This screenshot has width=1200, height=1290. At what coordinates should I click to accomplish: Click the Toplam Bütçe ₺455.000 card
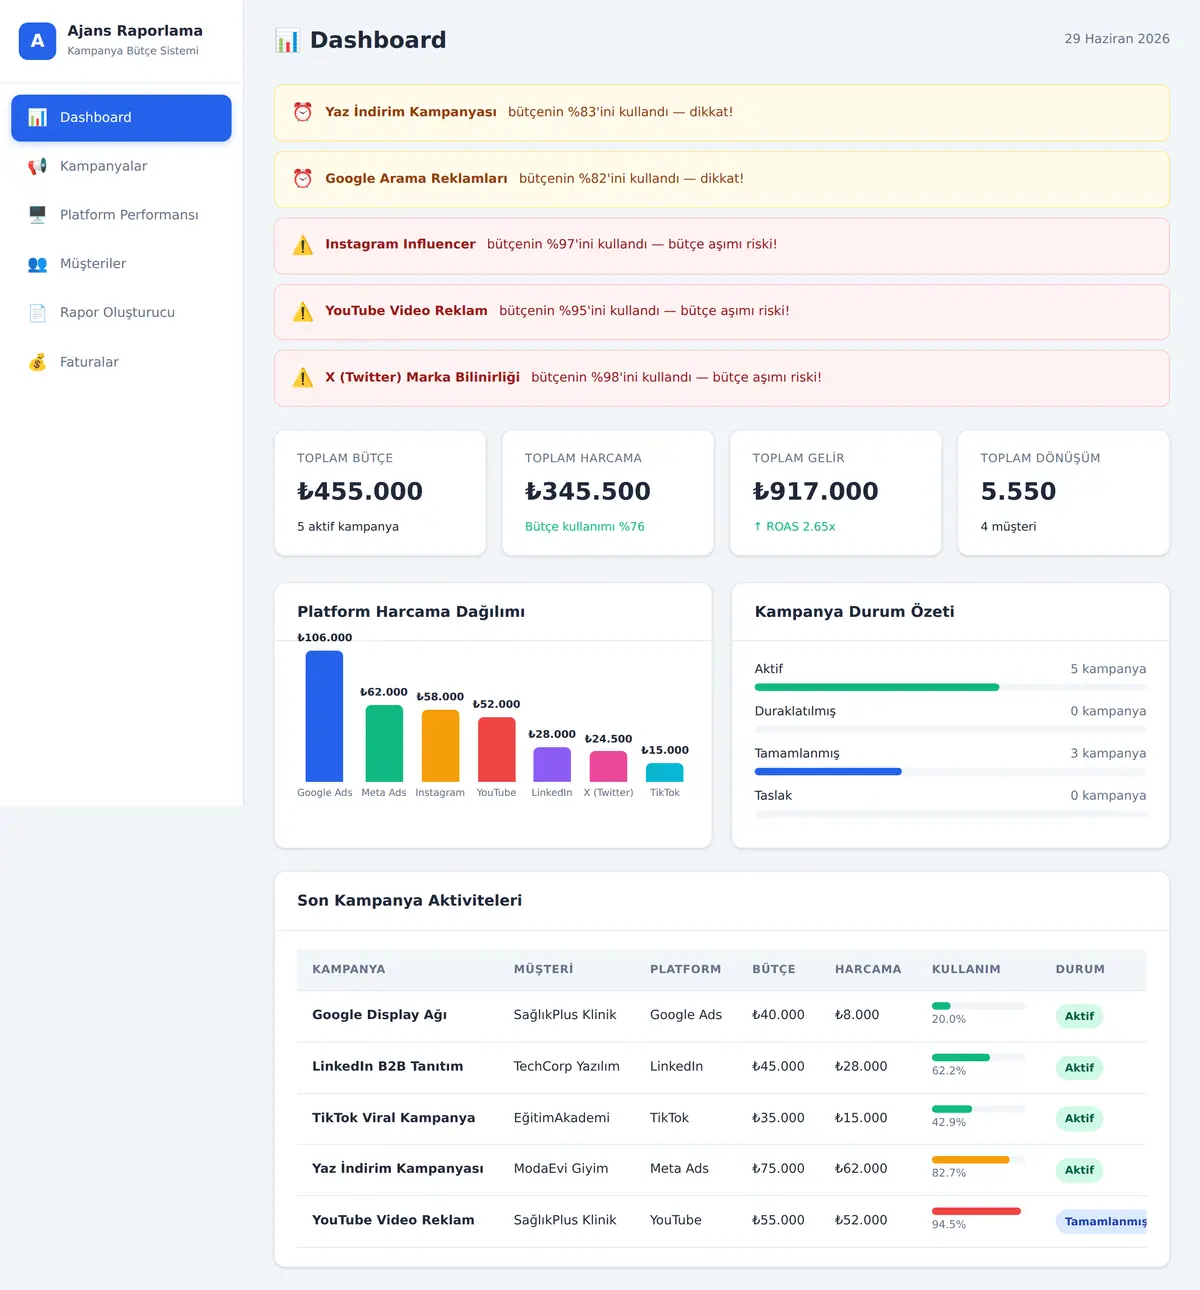[x=380, y=493]
